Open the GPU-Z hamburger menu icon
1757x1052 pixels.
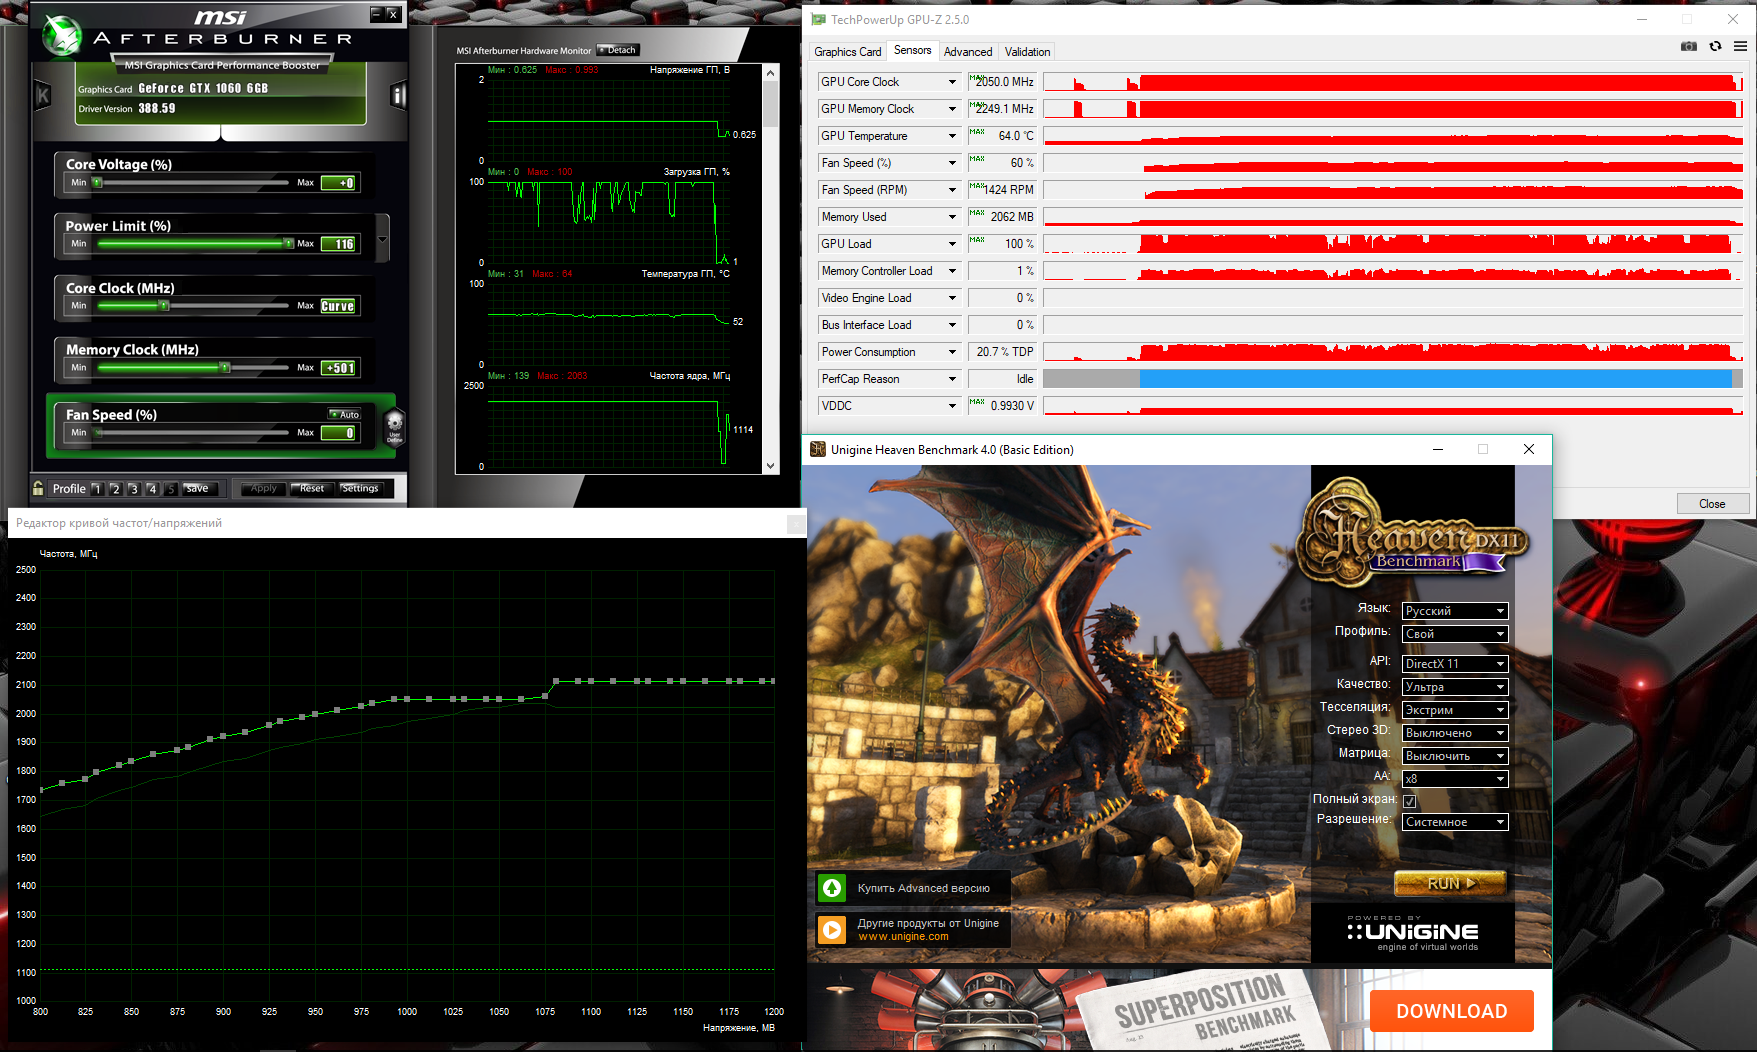pos(1740,46)
